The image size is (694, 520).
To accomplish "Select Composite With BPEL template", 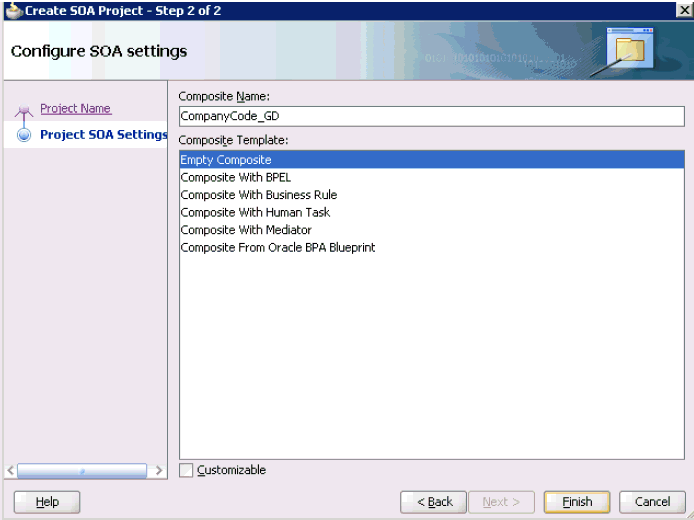I will pyautogui.click(x=432, y=177).
